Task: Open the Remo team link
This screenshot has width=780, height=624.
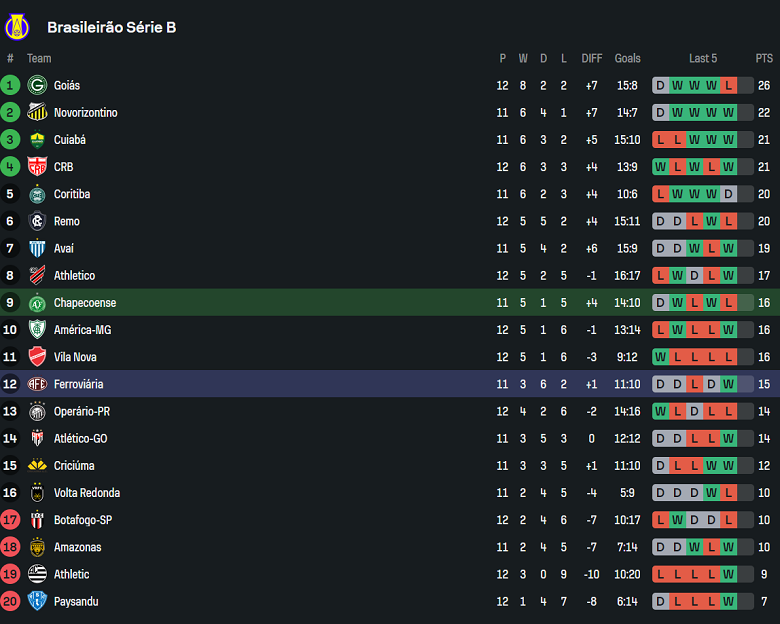Action: 67,221
